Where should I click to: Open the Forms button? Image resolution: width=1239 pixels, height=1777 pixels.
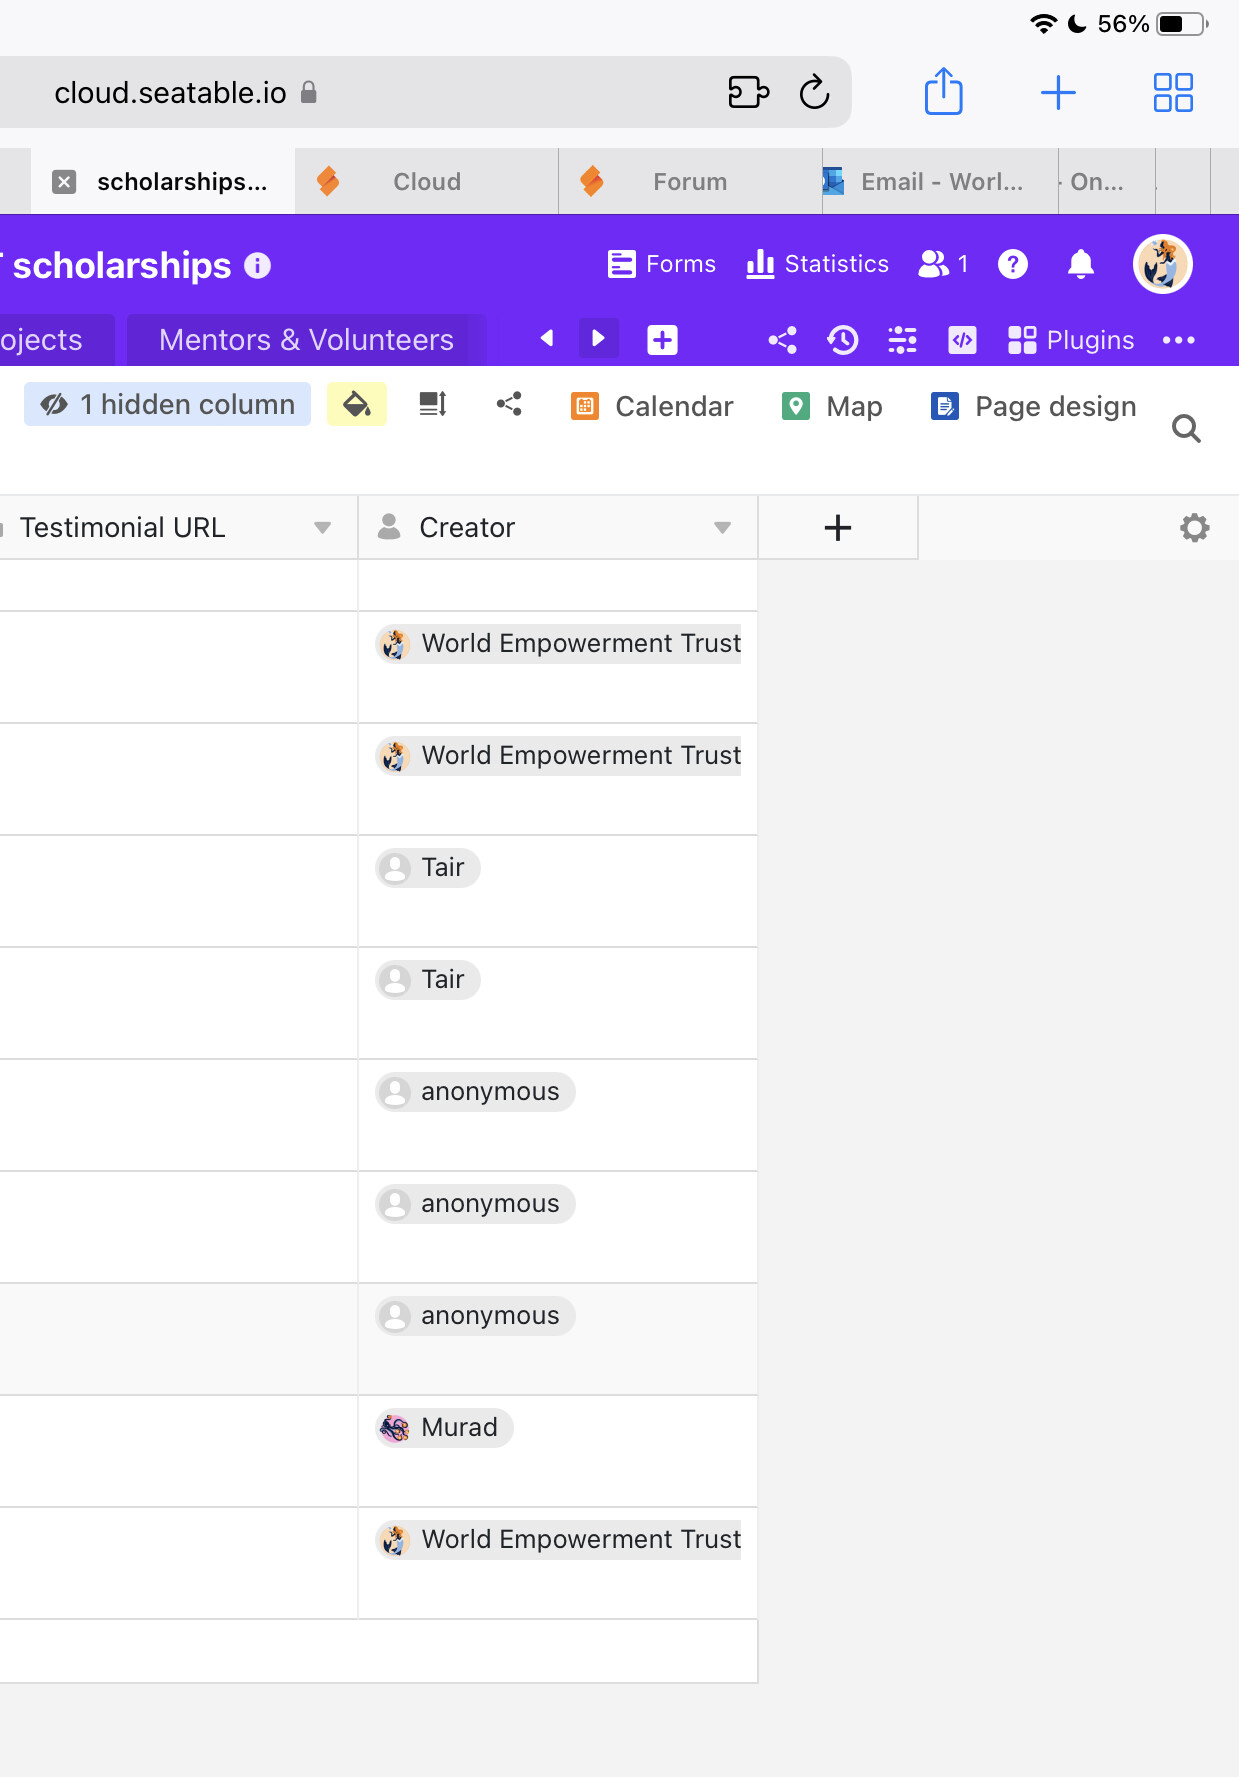(662, 264)
